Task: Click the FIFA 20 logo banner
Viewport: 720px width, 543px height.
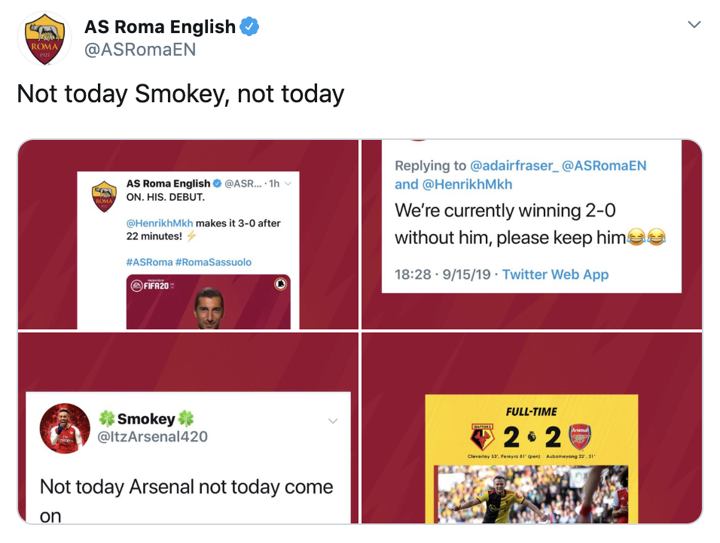Action: pos(152,286)
